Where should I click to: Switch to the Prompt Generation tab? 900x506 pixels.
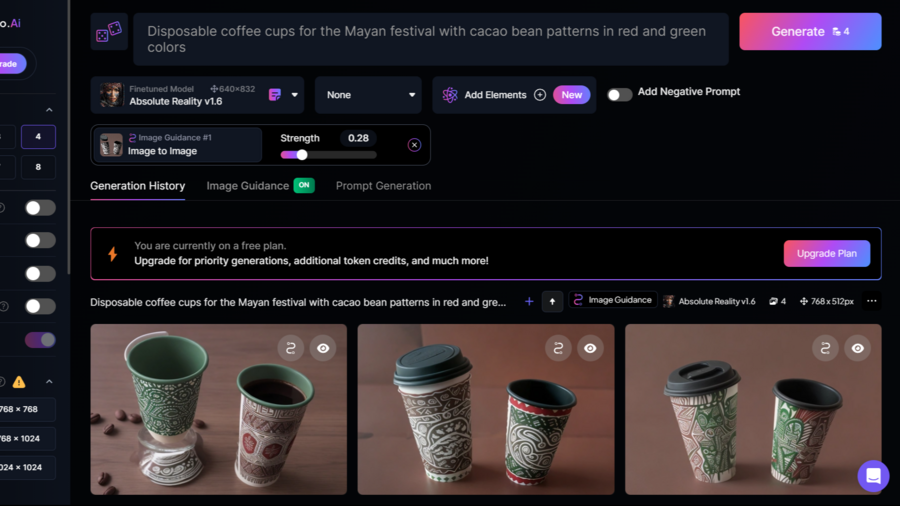(x=383, y=186)
